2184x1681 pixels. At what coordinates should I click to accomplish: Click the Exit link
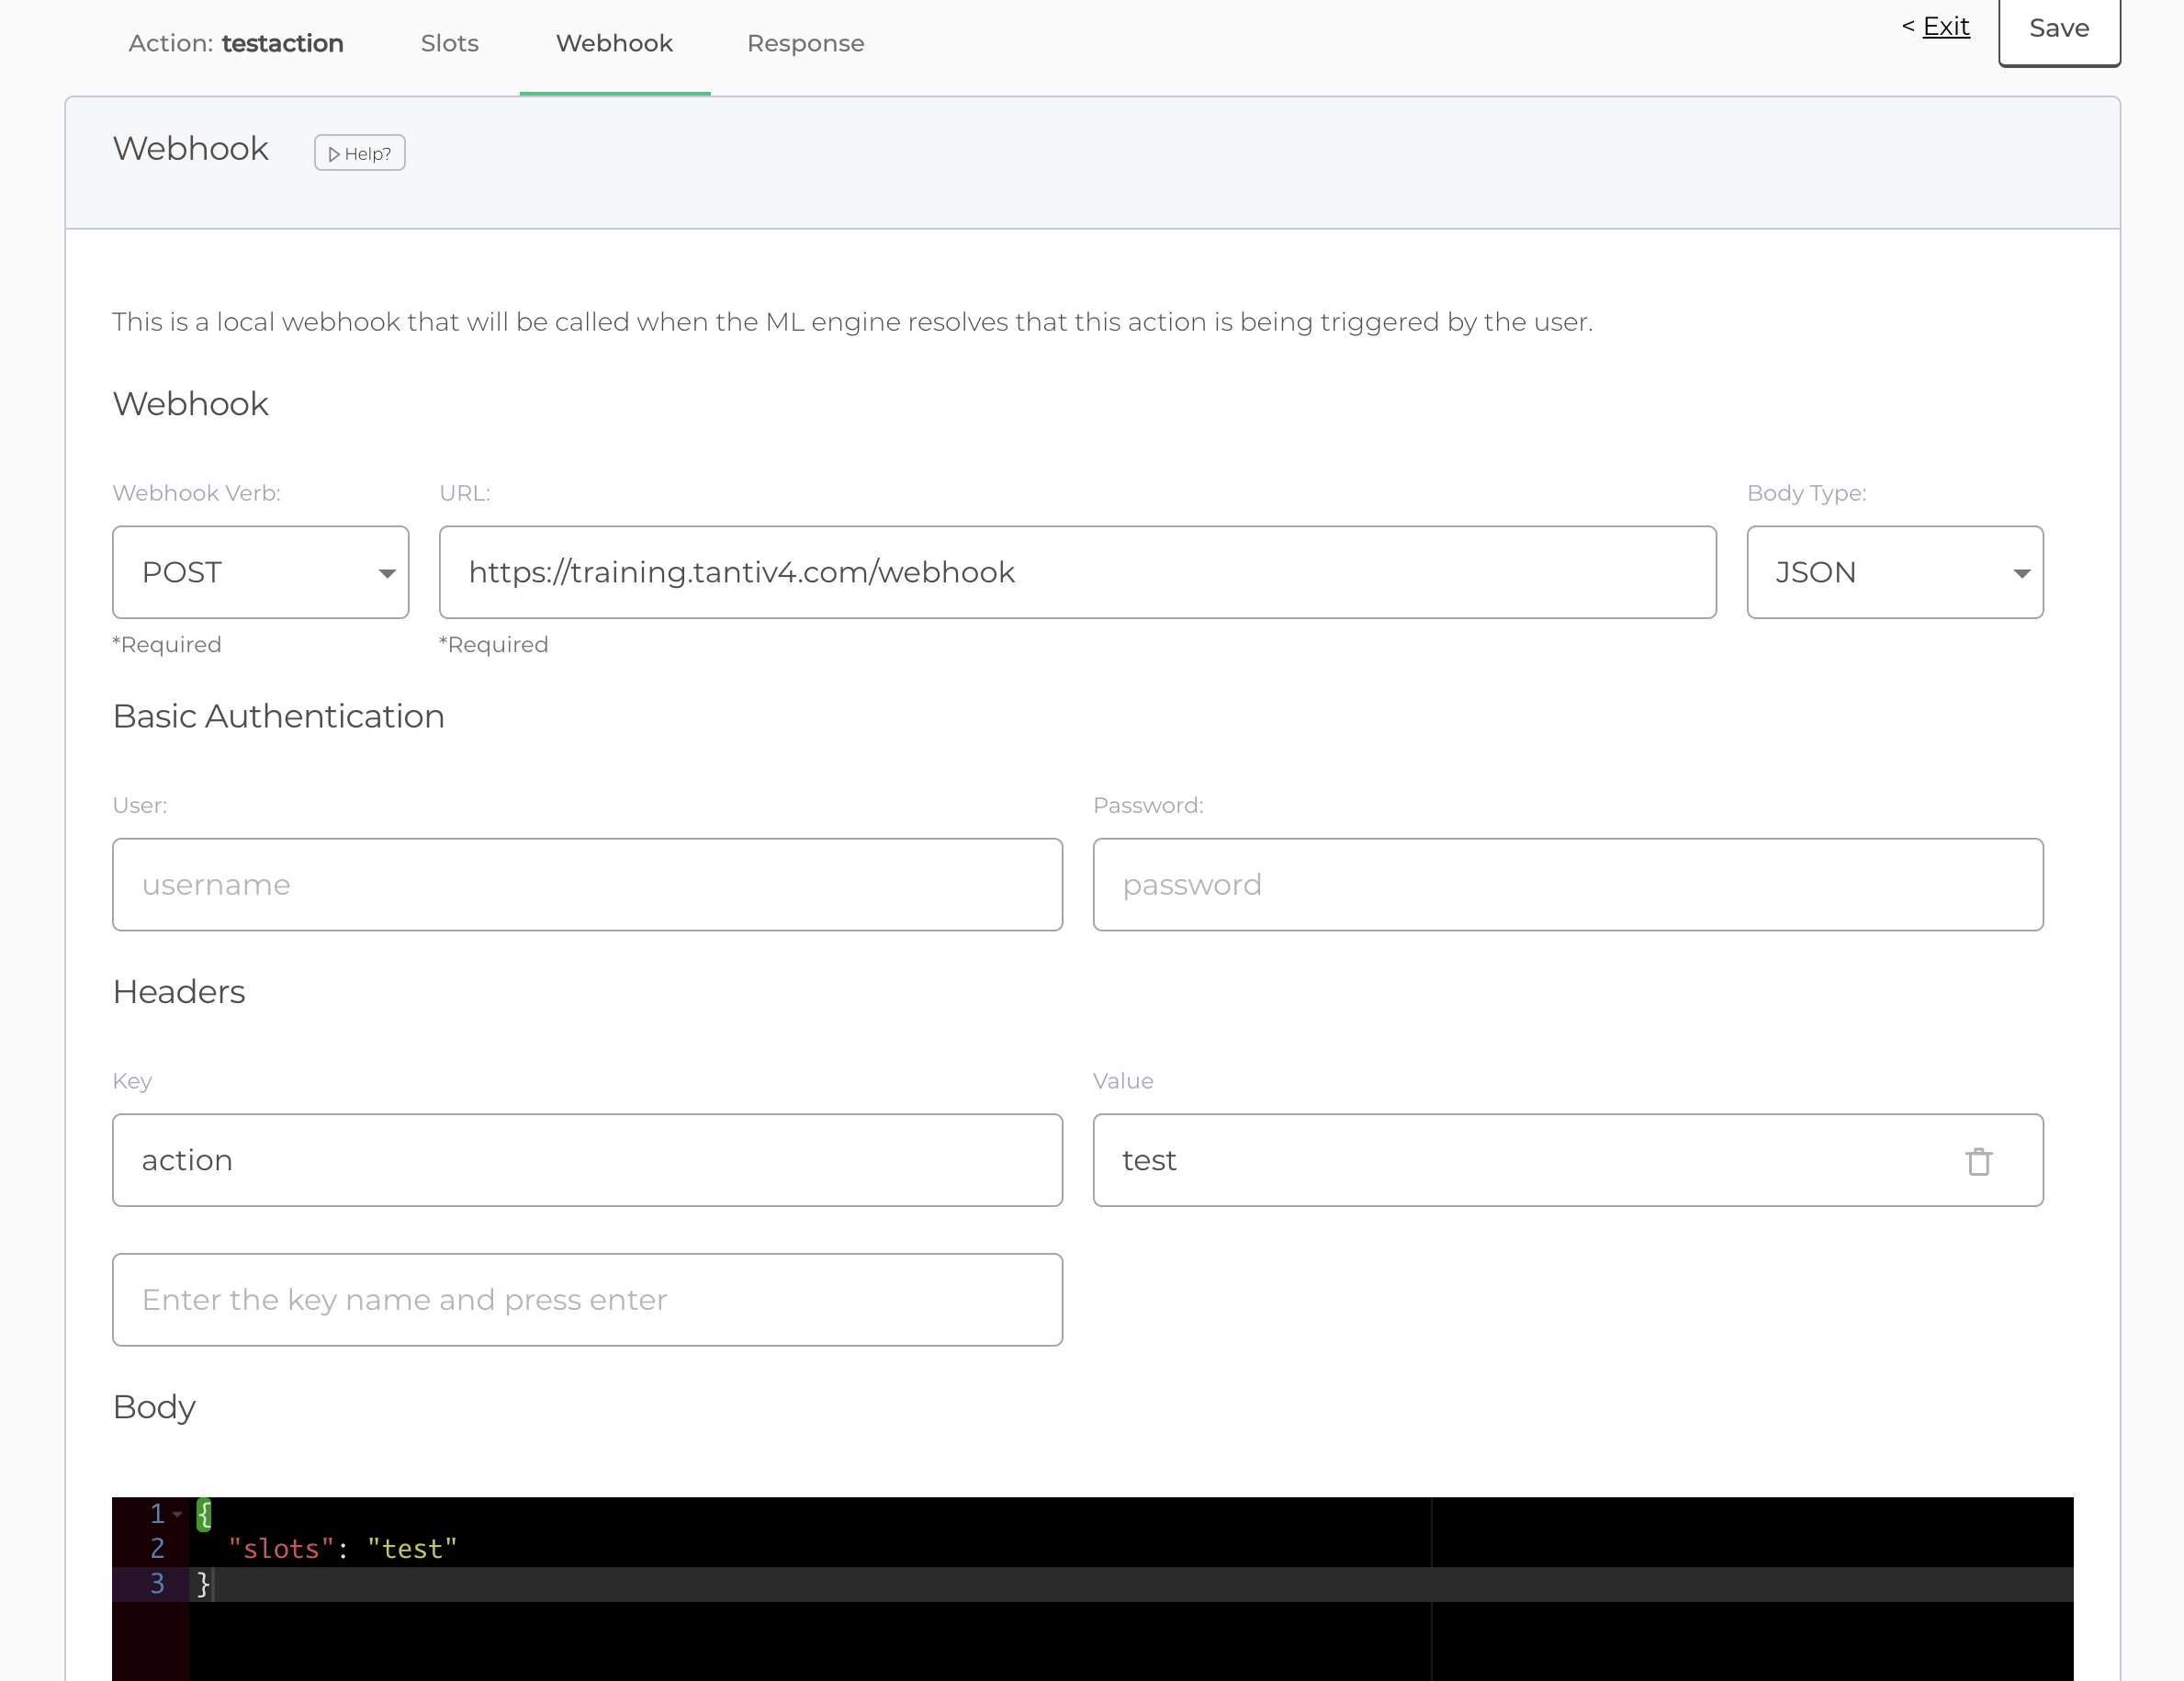1945,26
